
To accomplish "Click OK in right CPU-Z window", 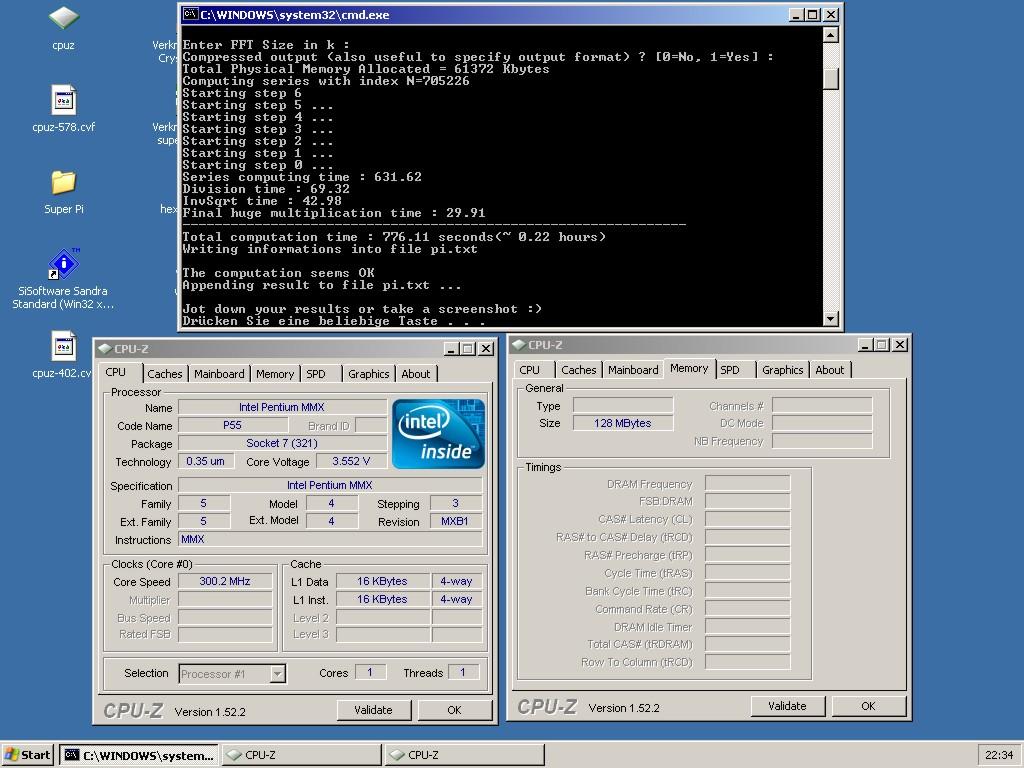I will tap(868, 706).
